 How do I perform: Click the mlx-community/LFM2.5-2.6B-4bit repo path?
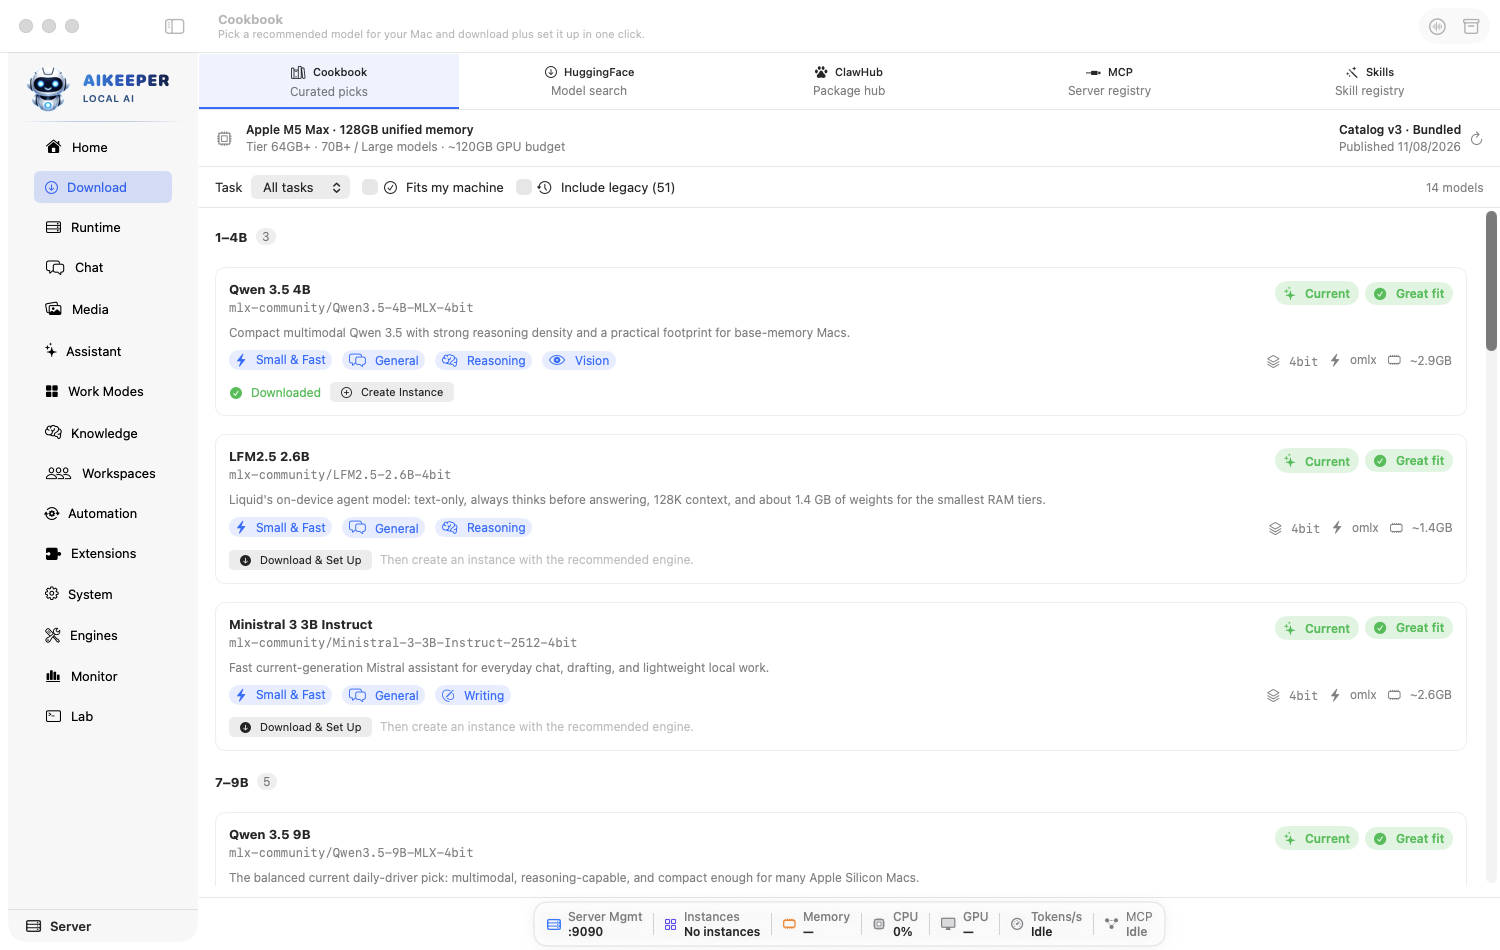pyautogui.click(x=340, y=475)
